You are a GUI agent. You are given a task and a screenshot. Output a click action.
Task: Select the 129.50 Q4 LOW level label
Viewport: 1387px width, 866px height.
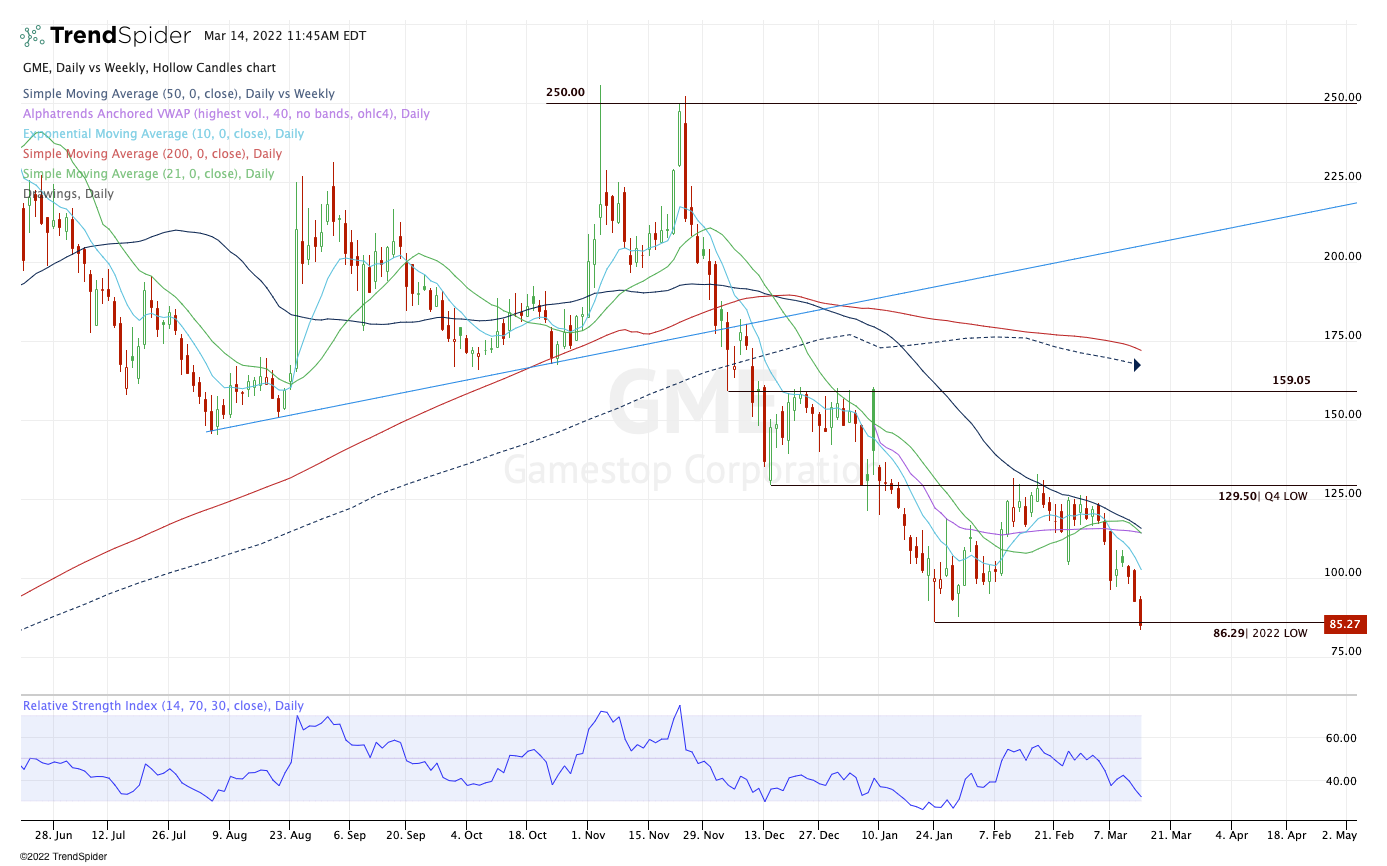(x=1262, y=496)
